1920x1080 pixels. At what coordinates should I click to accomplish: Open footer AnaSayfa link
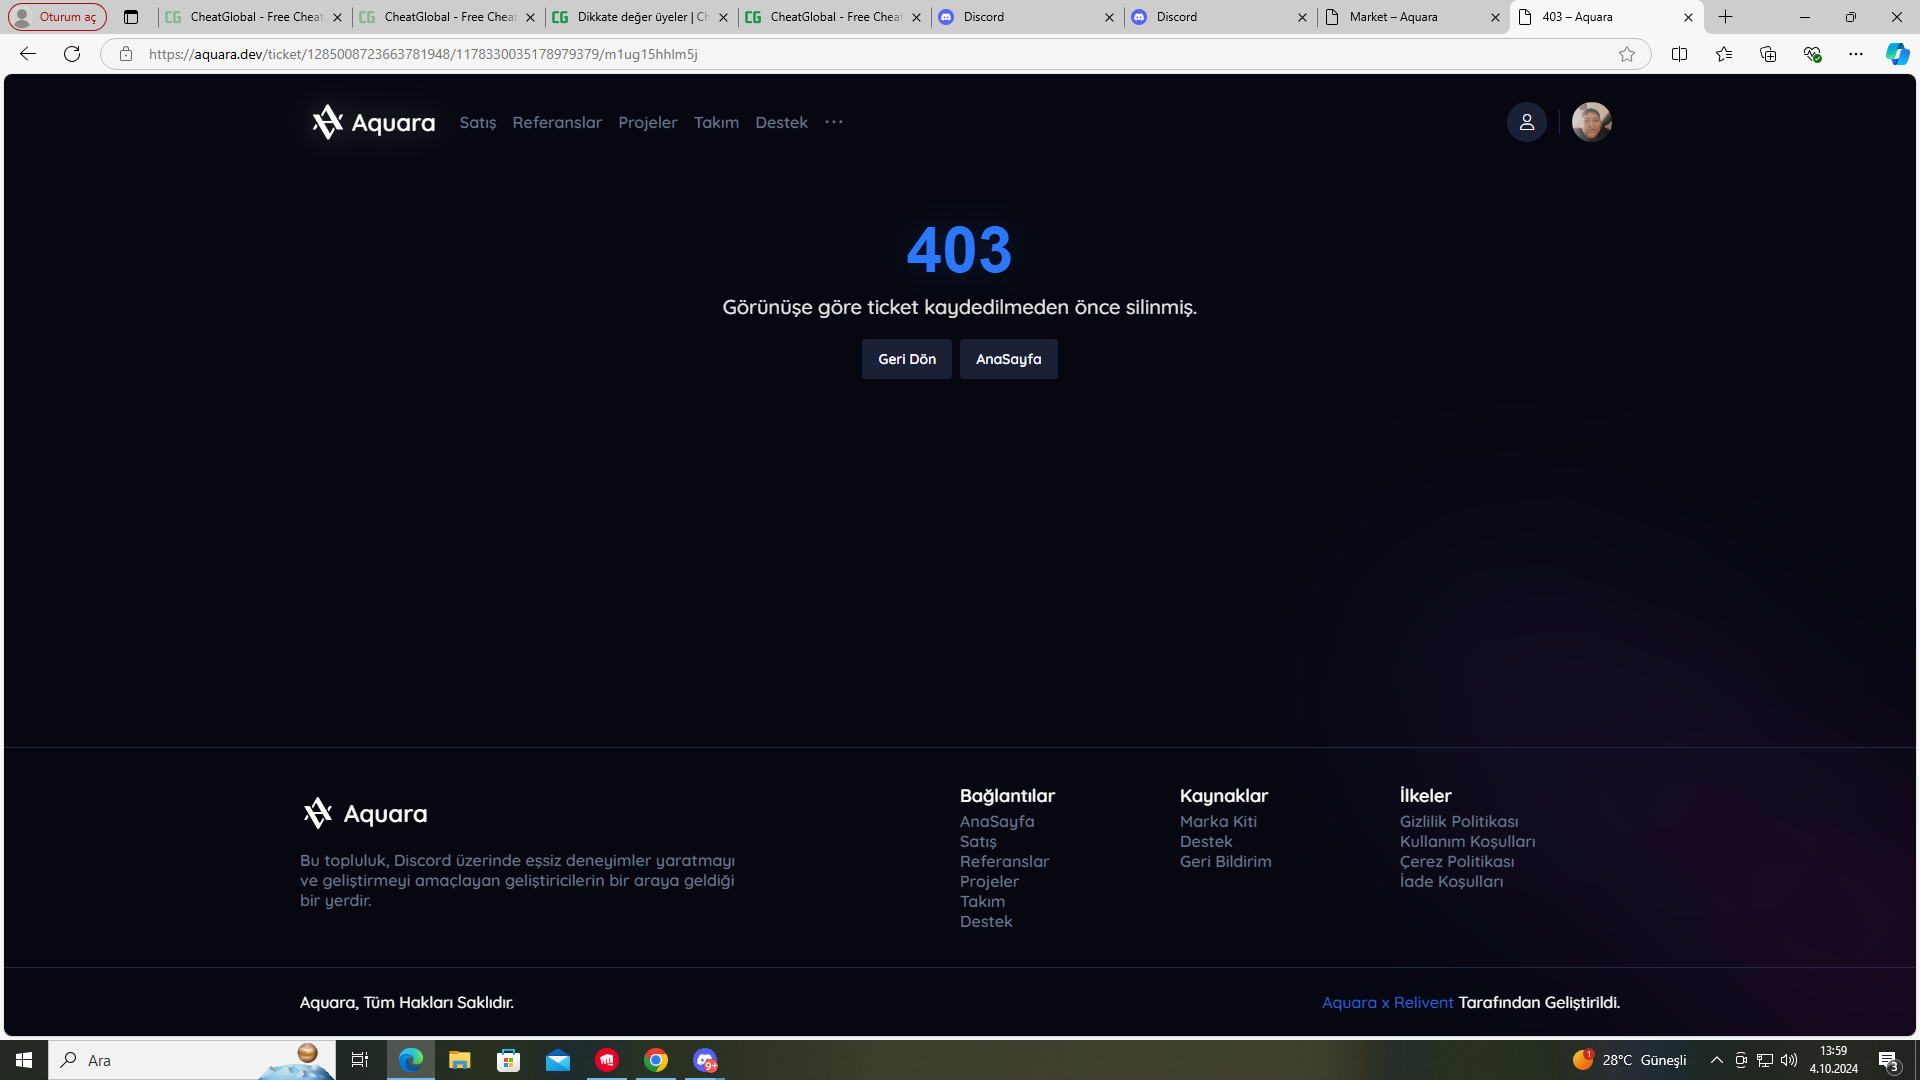point(997,821)
